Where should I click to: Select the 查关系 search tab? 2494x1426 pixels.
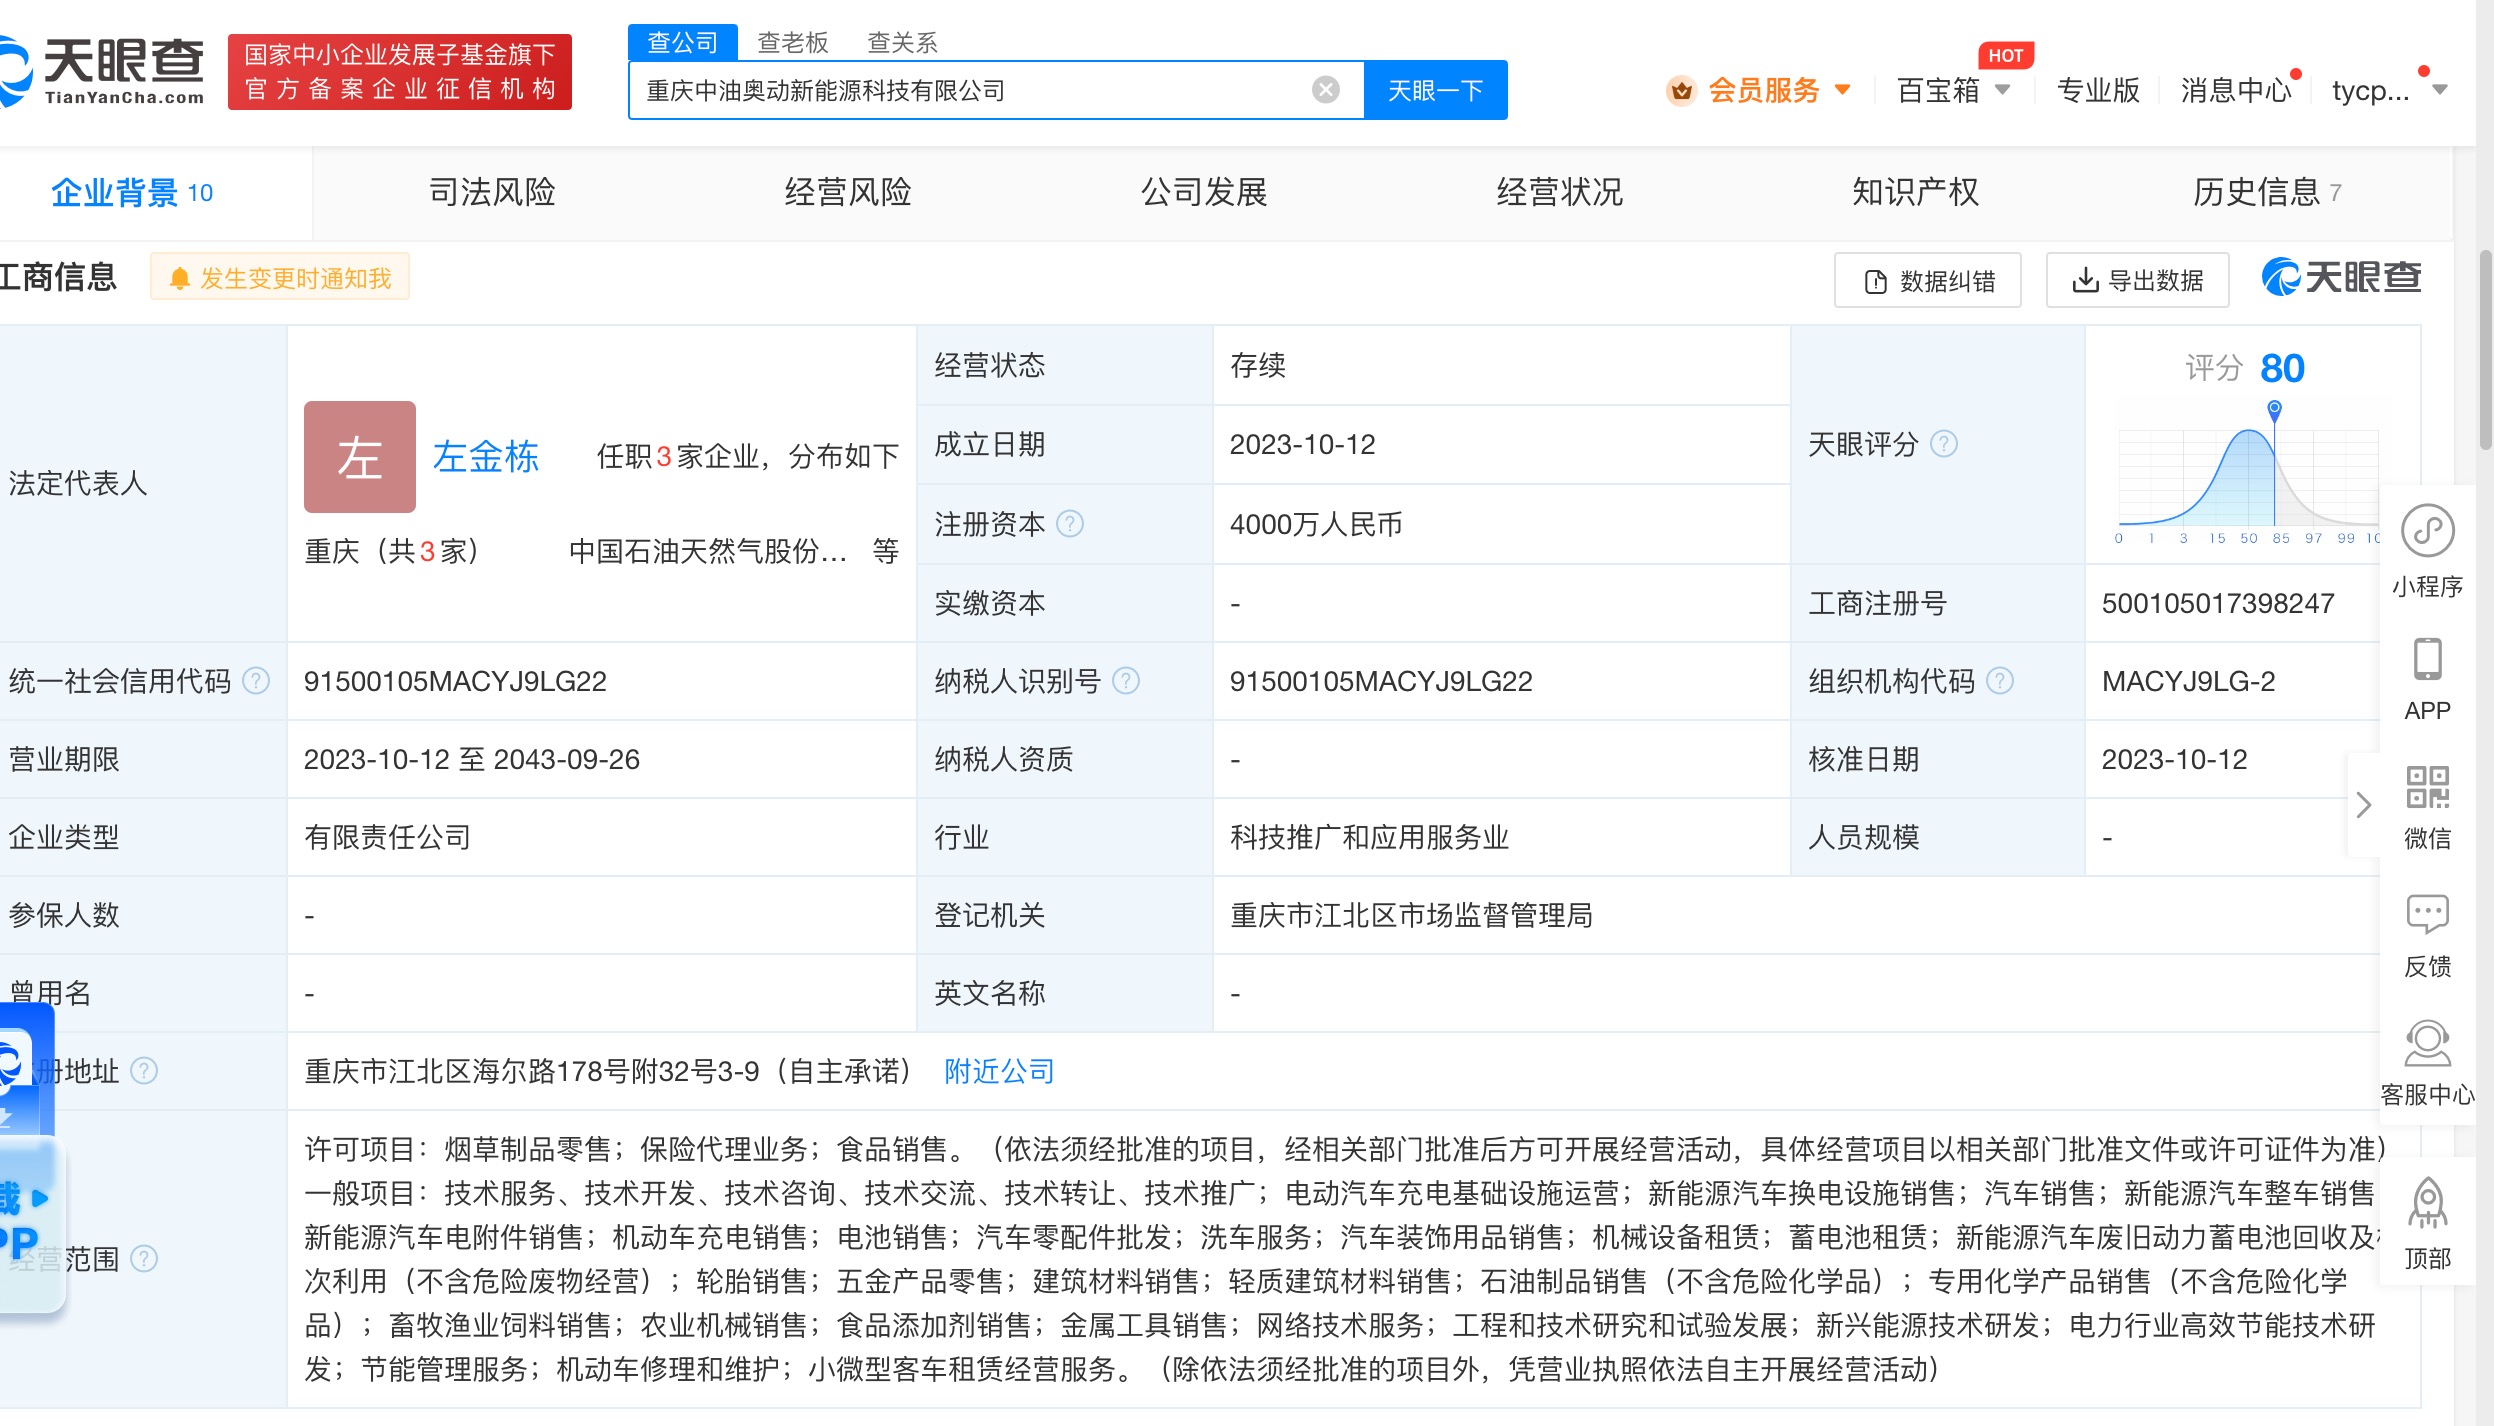[902, 42]
